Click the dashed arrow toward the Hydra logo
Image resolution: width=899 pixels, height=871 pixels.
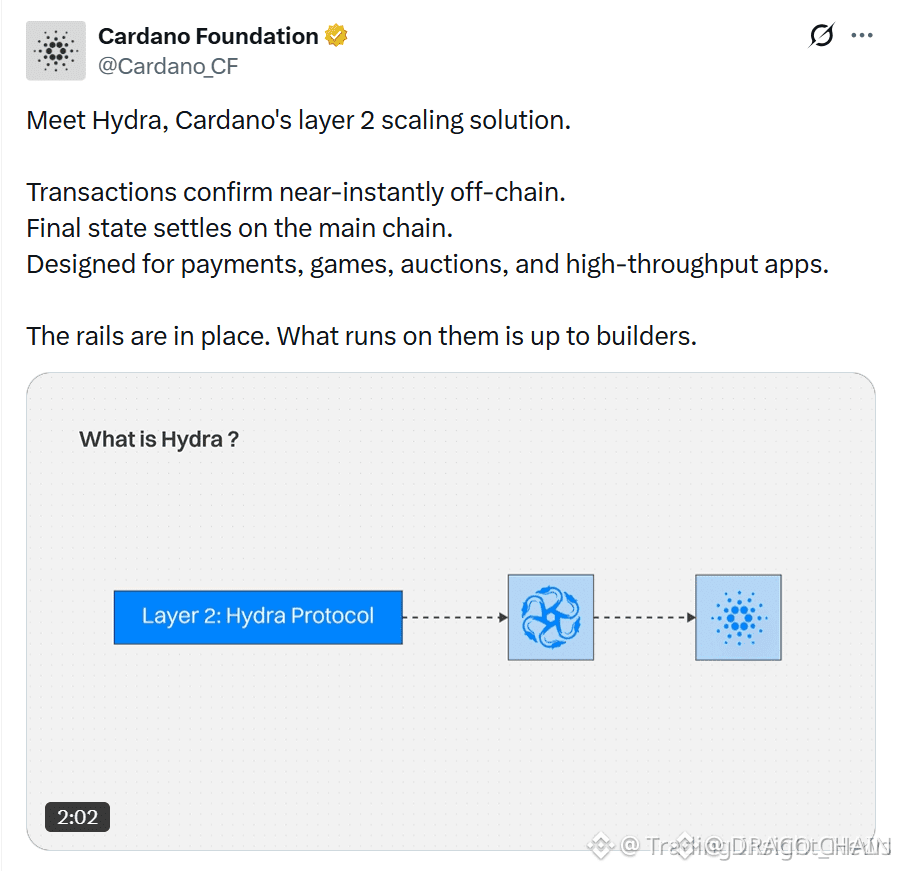(455, 618)
